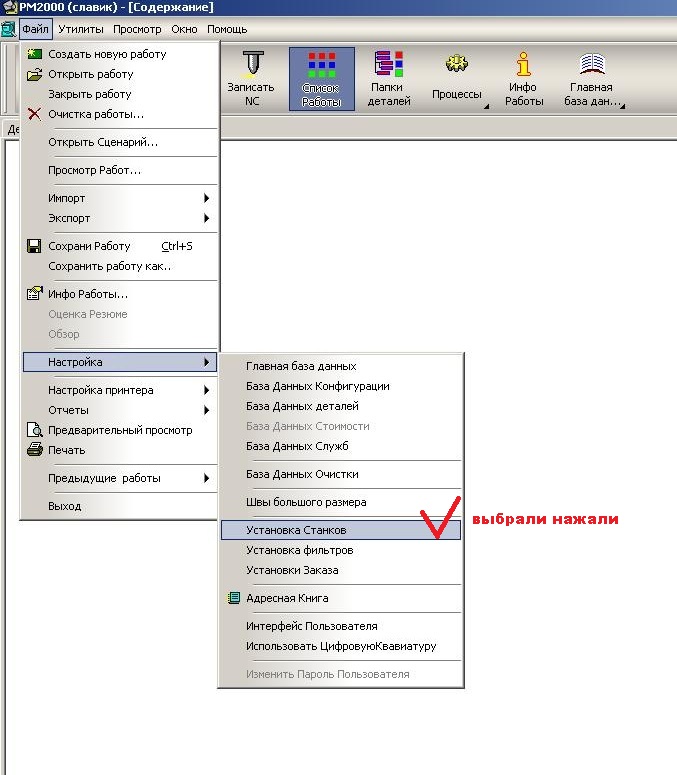Select База Данных Очистки entry

click(340, 474)
